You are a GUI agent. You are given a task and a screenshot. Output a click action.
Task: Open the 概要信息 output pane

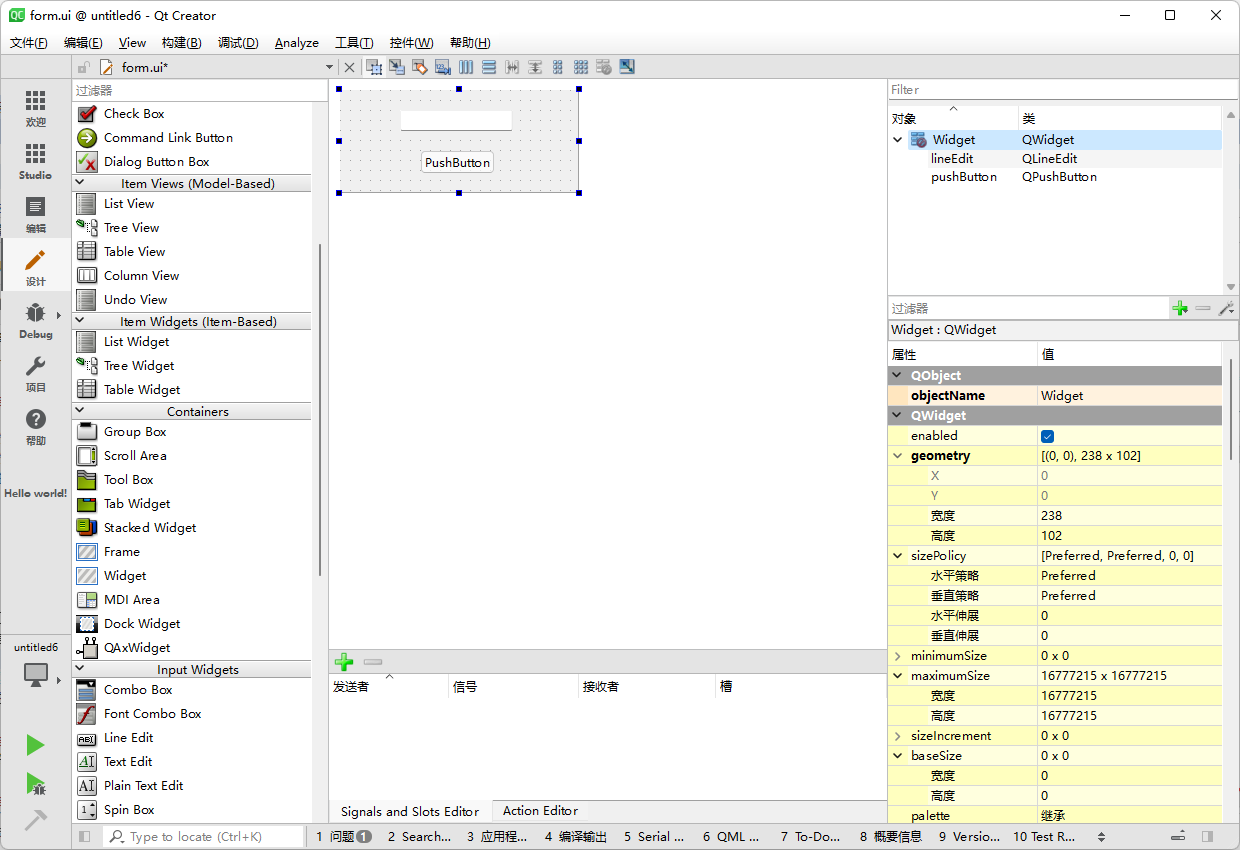point(891,837)
